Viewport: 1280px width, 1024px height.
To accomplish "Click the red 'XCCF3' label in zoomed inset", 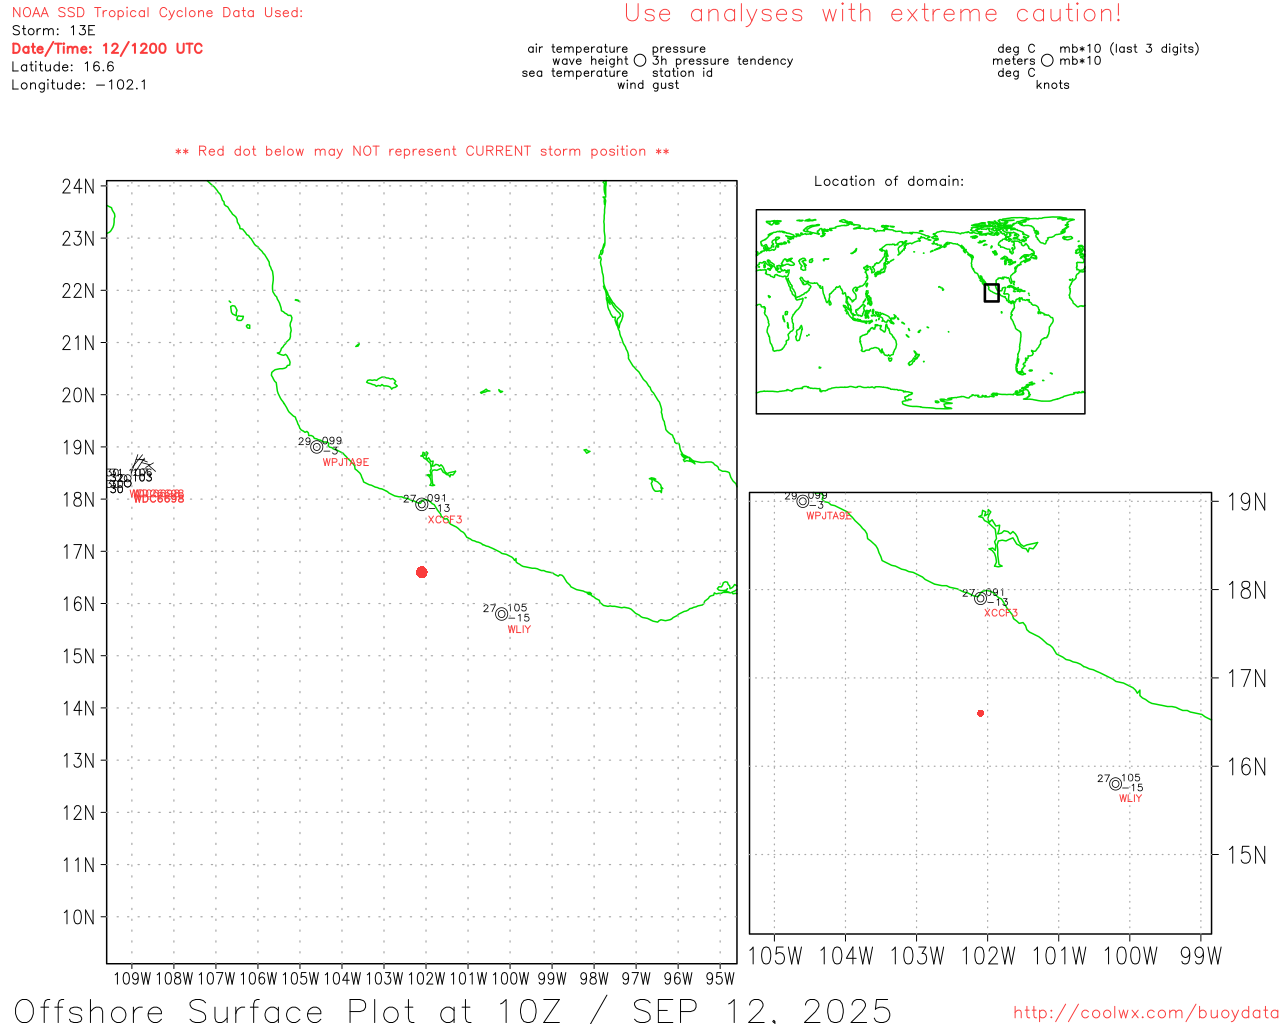I will point(1001,613).
